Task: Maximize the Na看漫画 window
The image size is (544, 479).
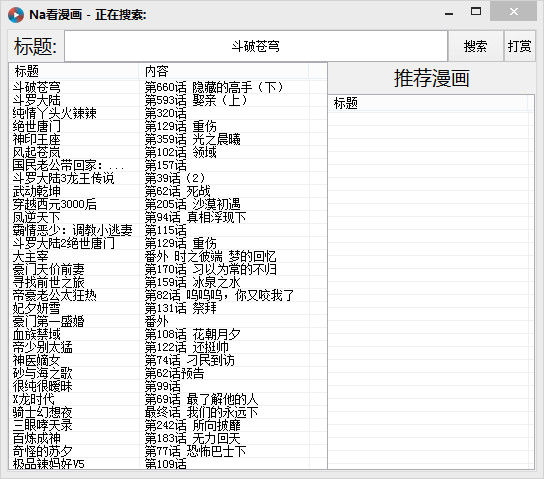Action: [x=476, y=12]
